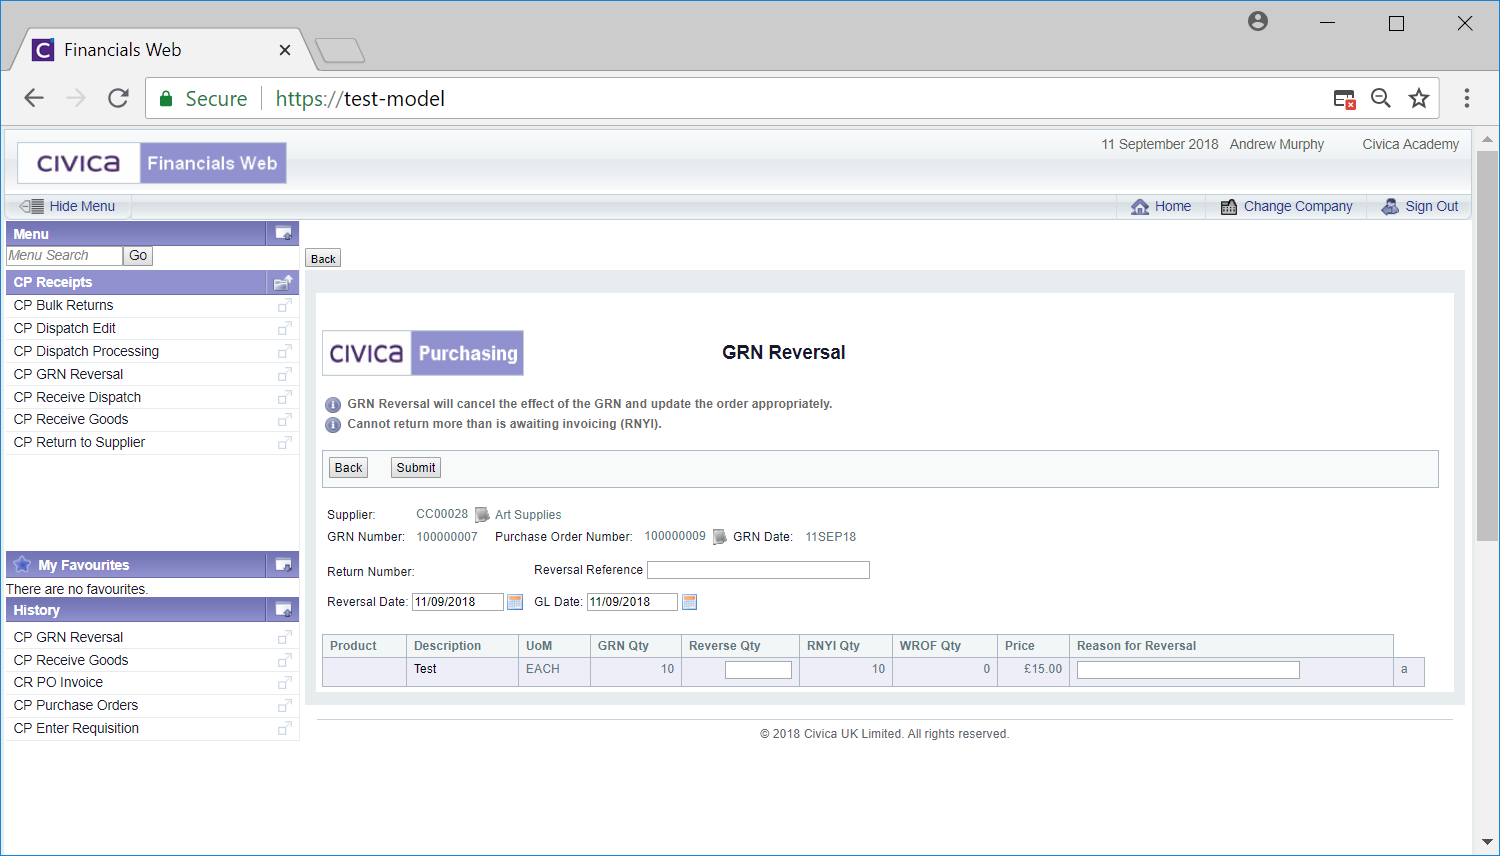The width and height of the screenshot is (1500, 856).
Task: Open CP GRN Reversal menu row popup icon
Action: point(285,374)
